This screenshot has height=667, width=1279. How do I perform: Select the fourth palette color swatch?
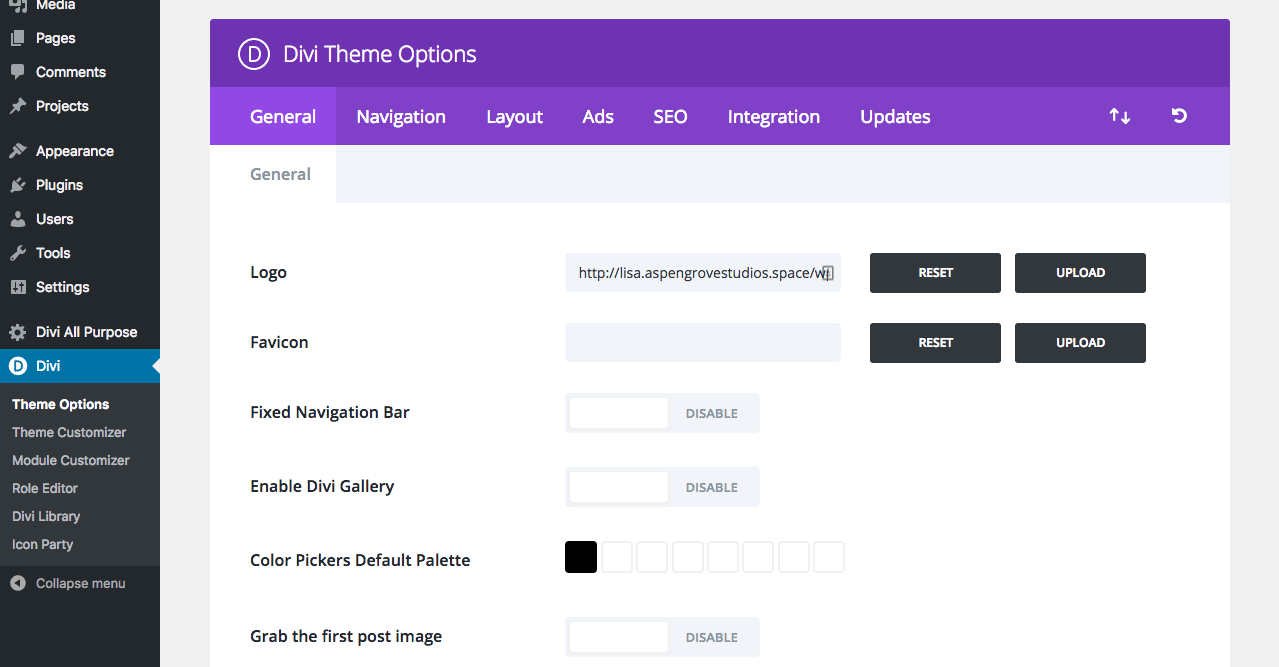coord(688,557)
